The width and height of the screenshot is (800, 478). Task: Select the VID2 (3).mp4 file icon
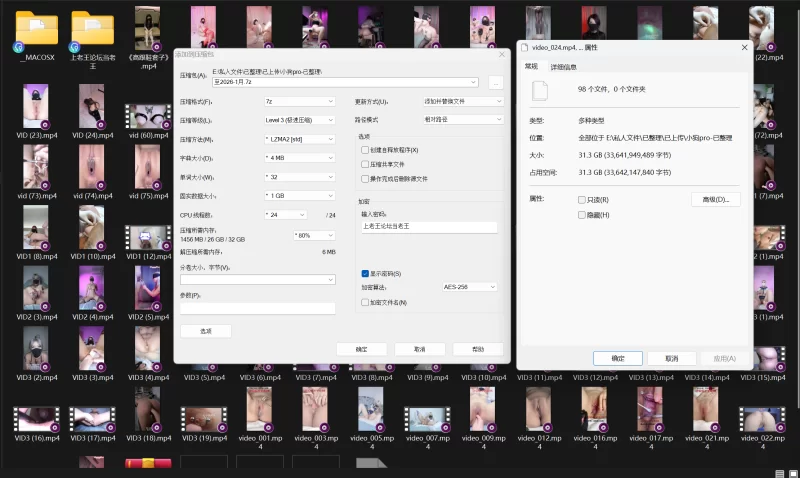click(x=36, y=288)
